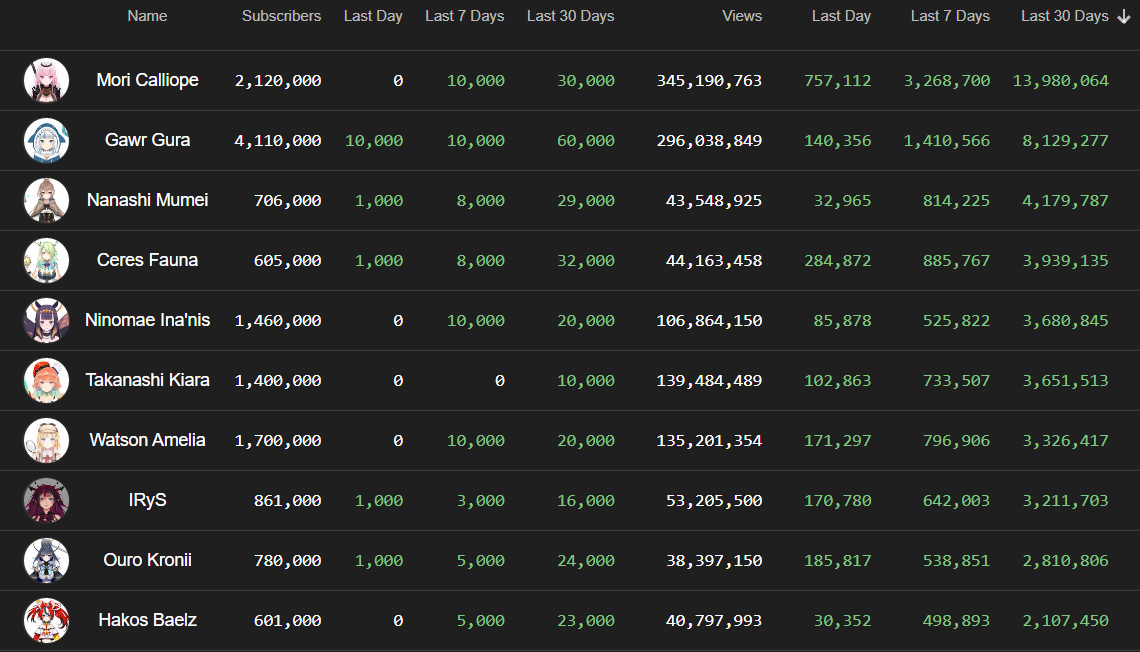1140x652 pixels.
Task: Open the Ninomae Ina'nis name link
Action: click(x=148, y=320)
